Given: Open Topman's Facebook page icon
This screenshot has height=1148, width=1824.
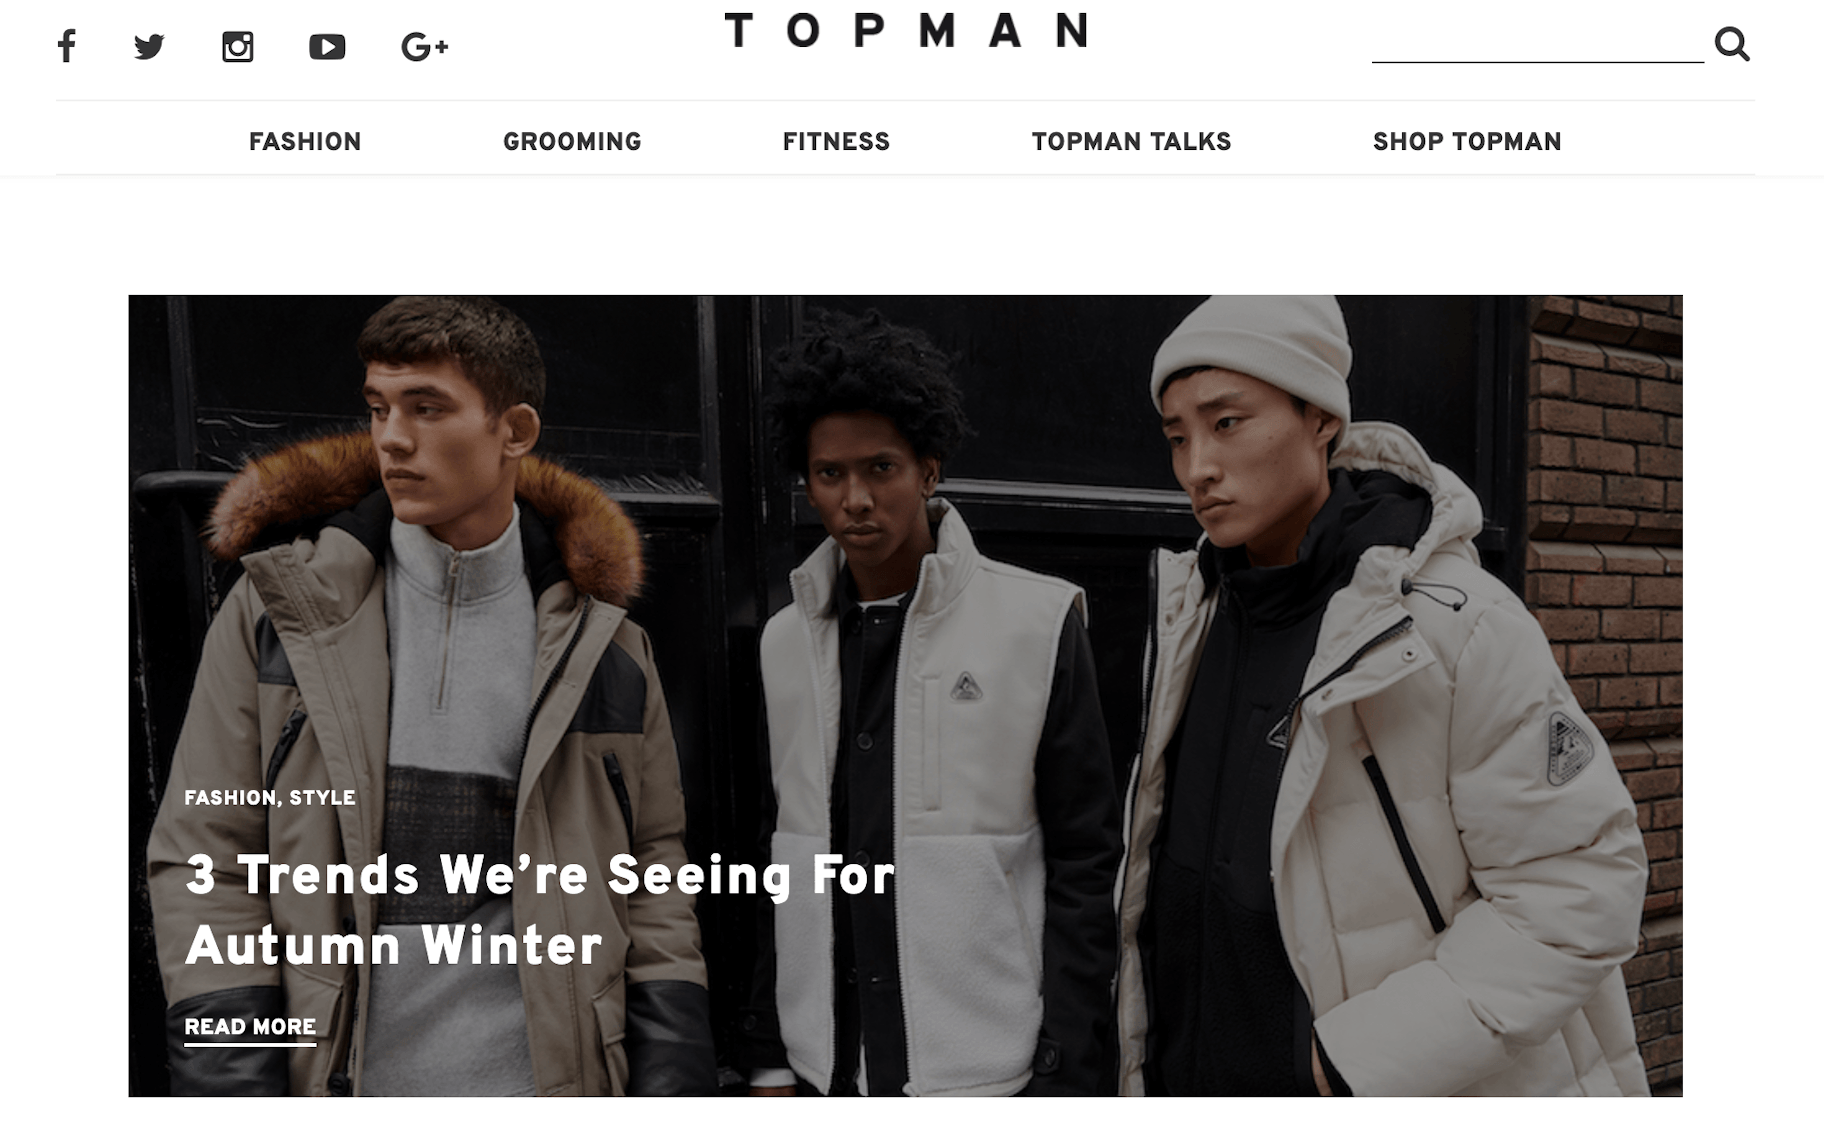Looking at the screenshot, I should coord(67,46).
